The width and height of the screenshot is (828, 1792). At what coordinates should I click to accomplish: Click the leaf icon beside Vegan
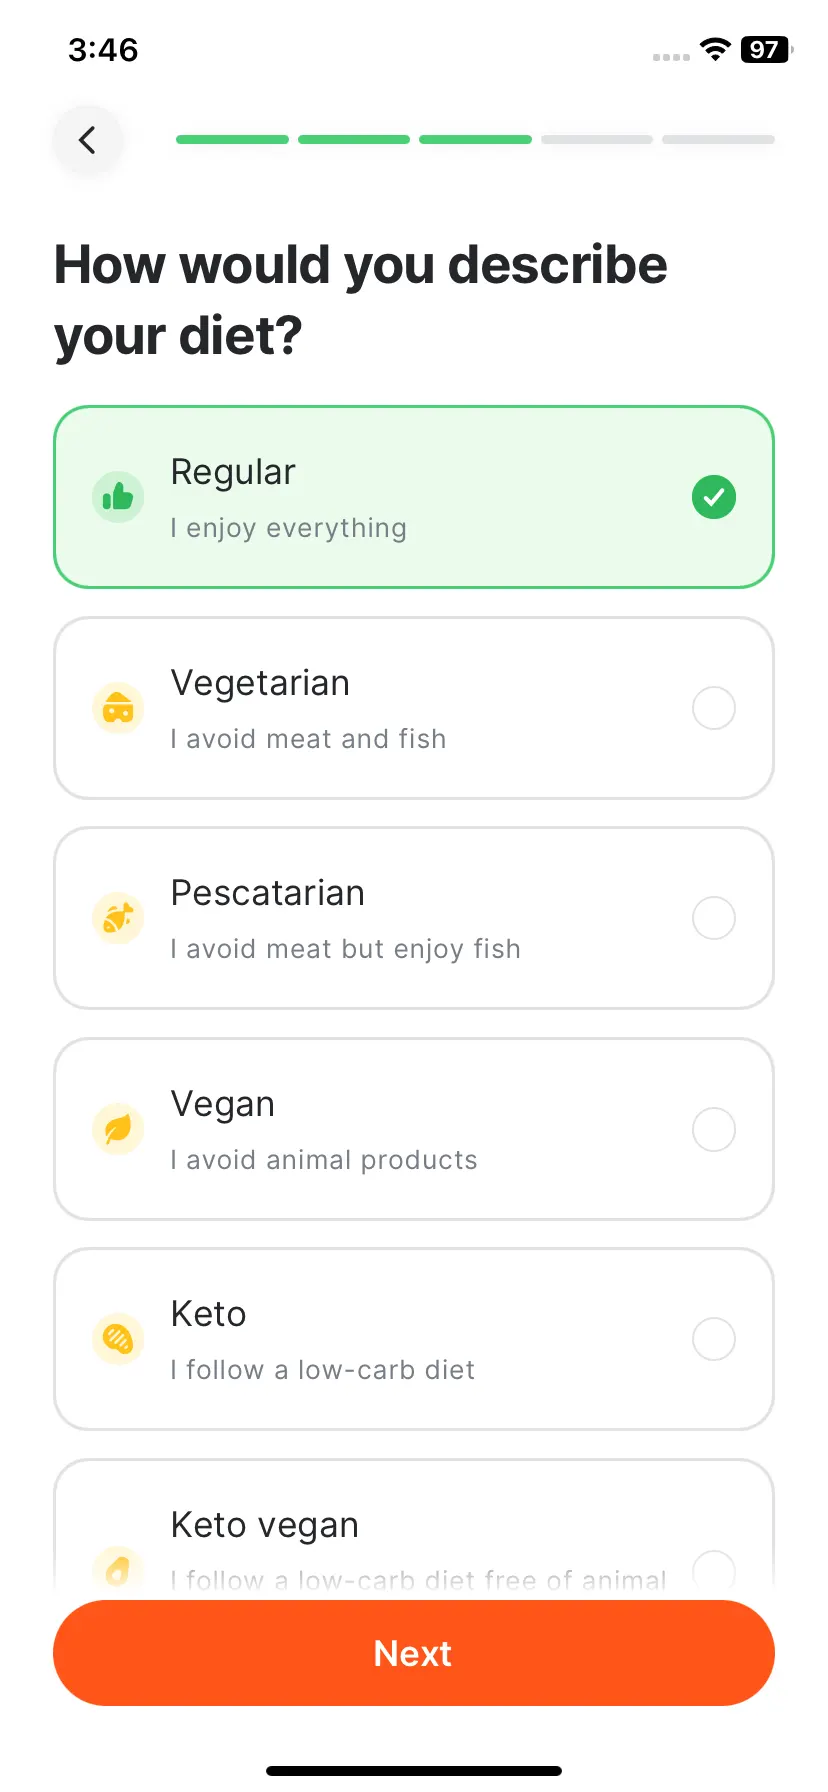pos(118,1129)
